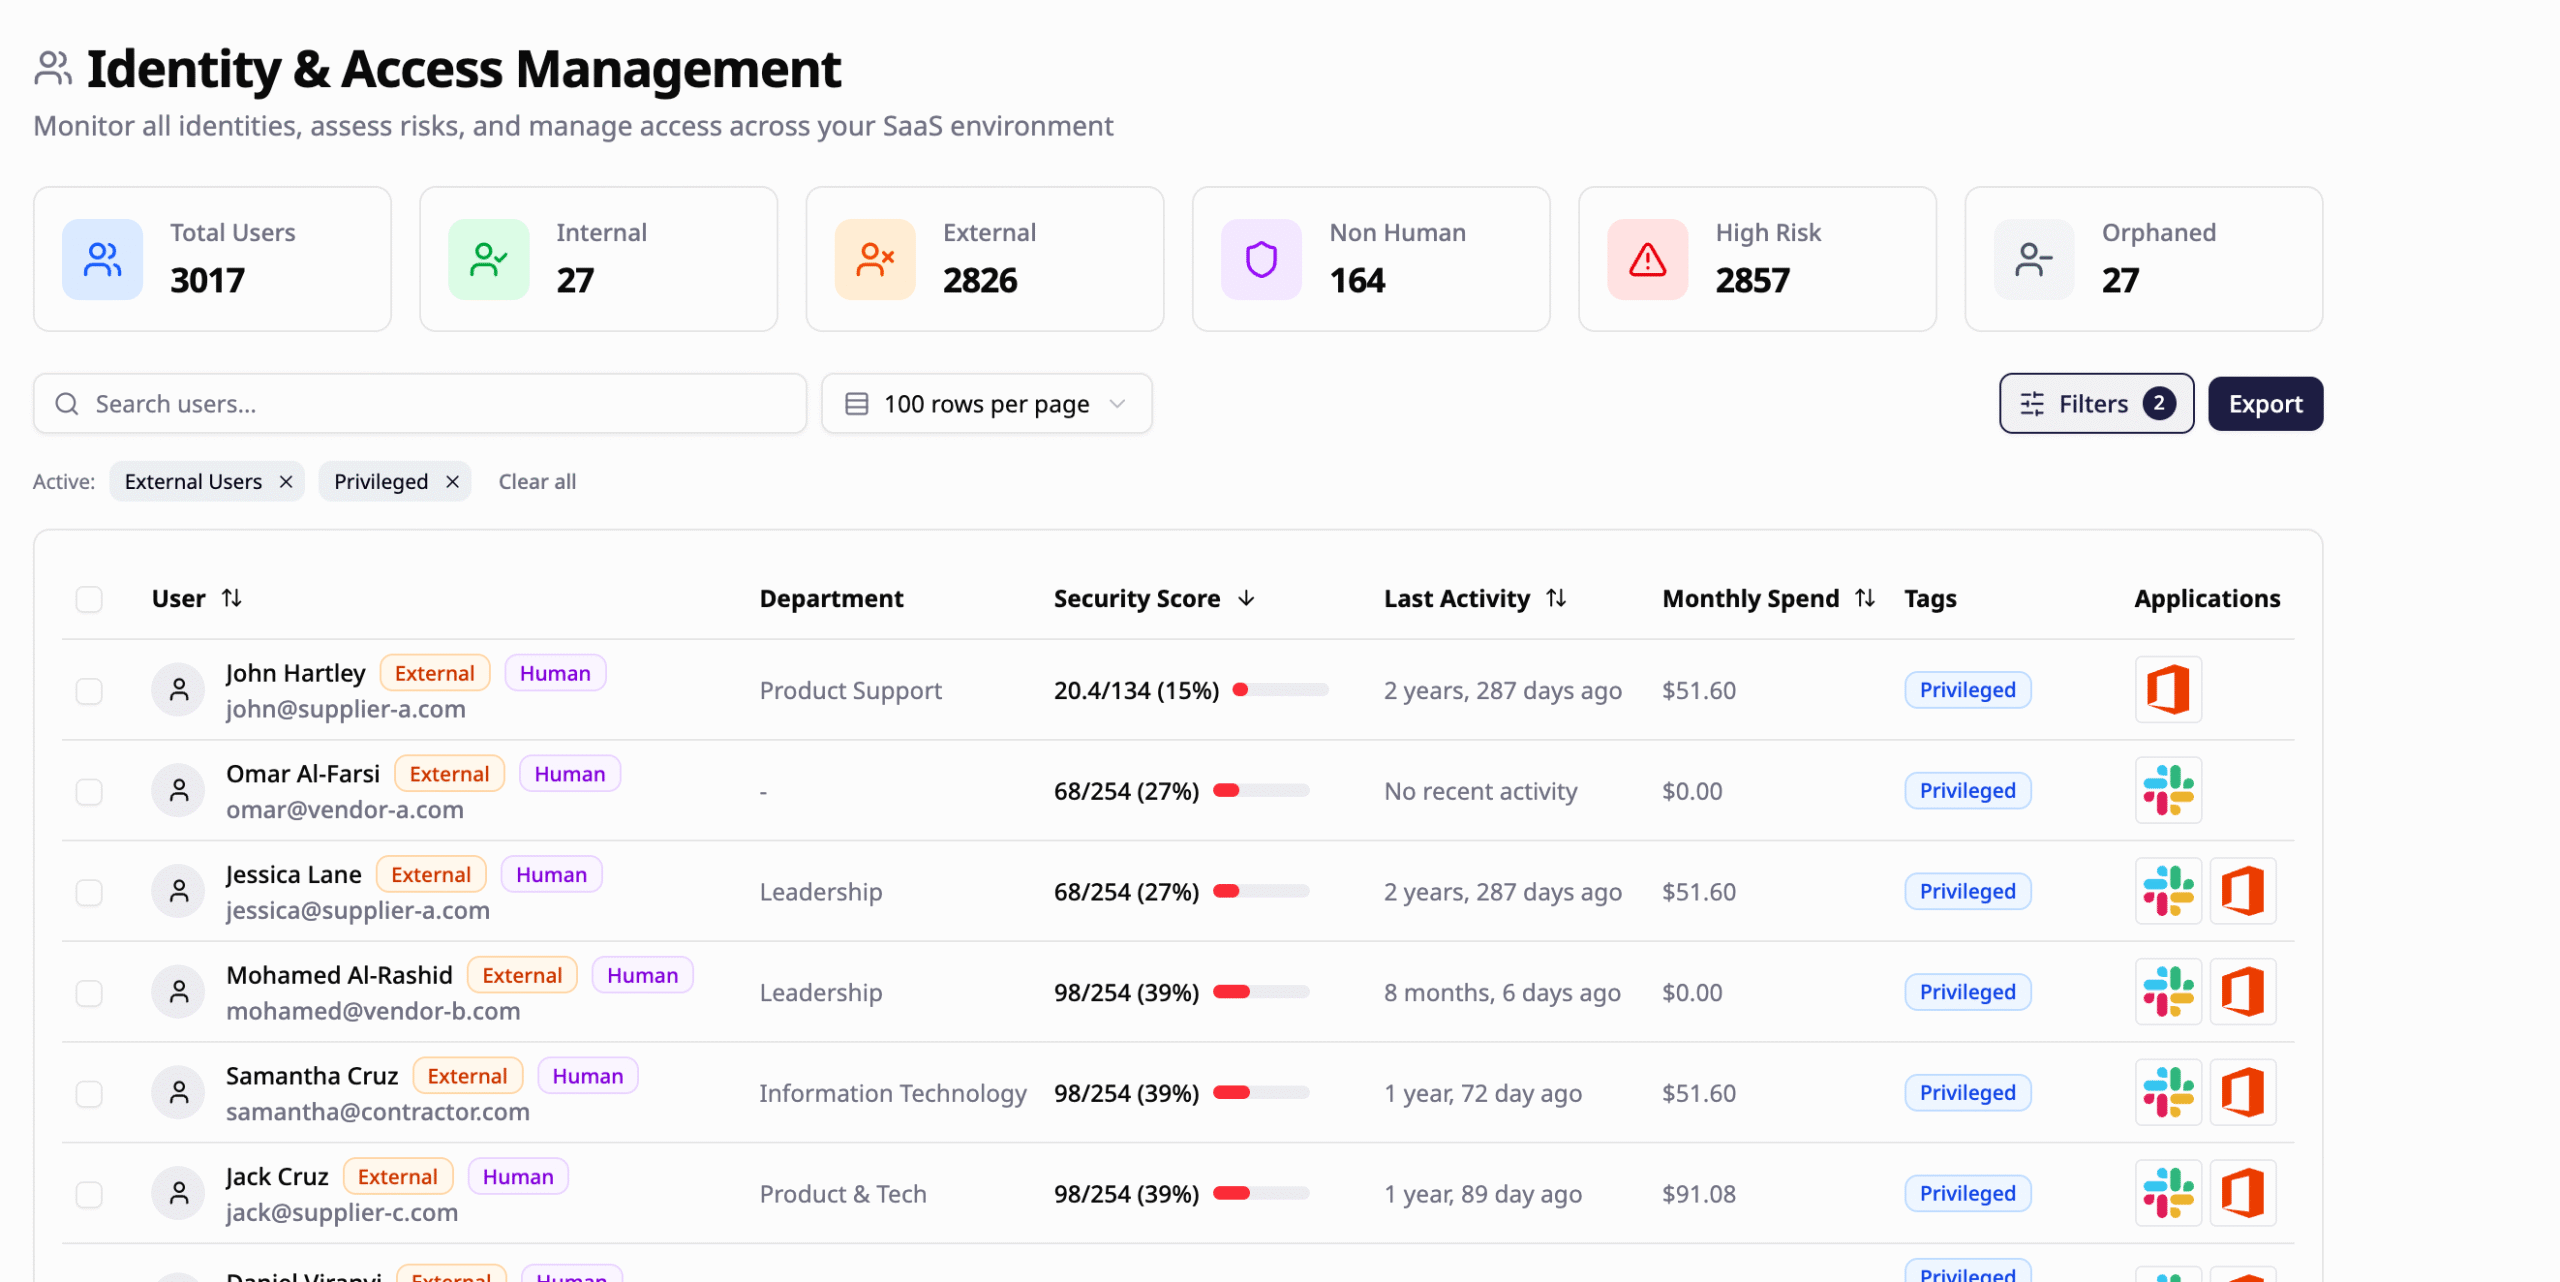Image resolution: width=2560 pixels, height=1282 pixels.
Task: Click the Privileged tag on John Hartley's row
Action: (x=1967, y=690)
